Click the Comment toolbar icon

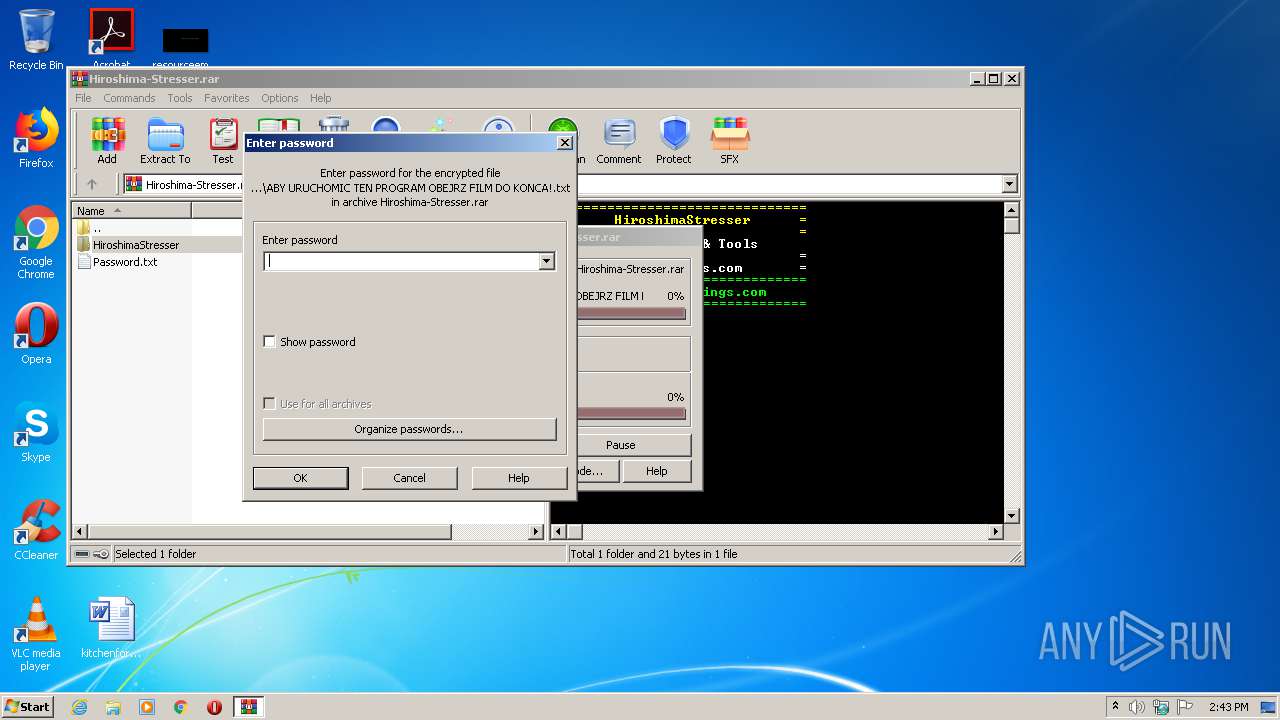coord(619,141)
